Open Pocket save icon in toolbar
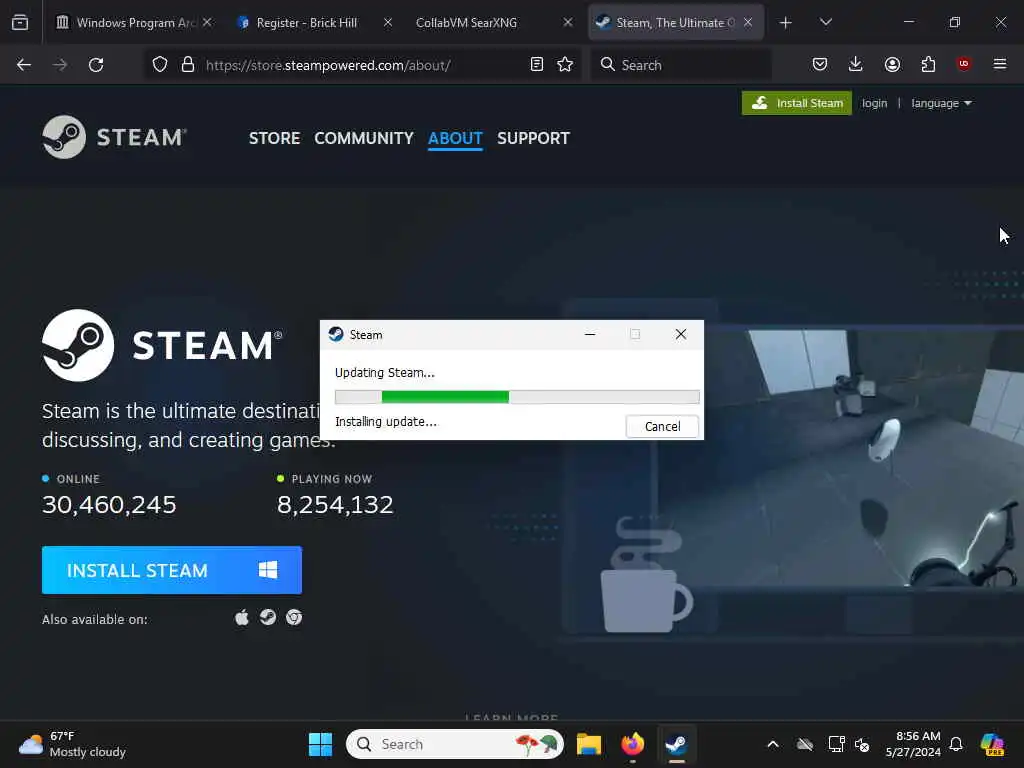This screenshot has width=1024, height=768. pyautogui.click(x=820, y=64)
